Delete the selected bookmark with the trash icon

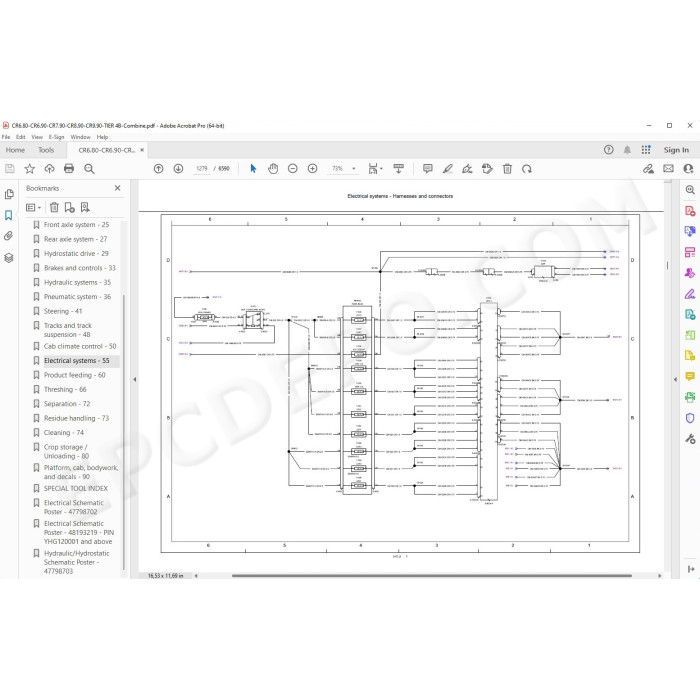coord(54,207)
